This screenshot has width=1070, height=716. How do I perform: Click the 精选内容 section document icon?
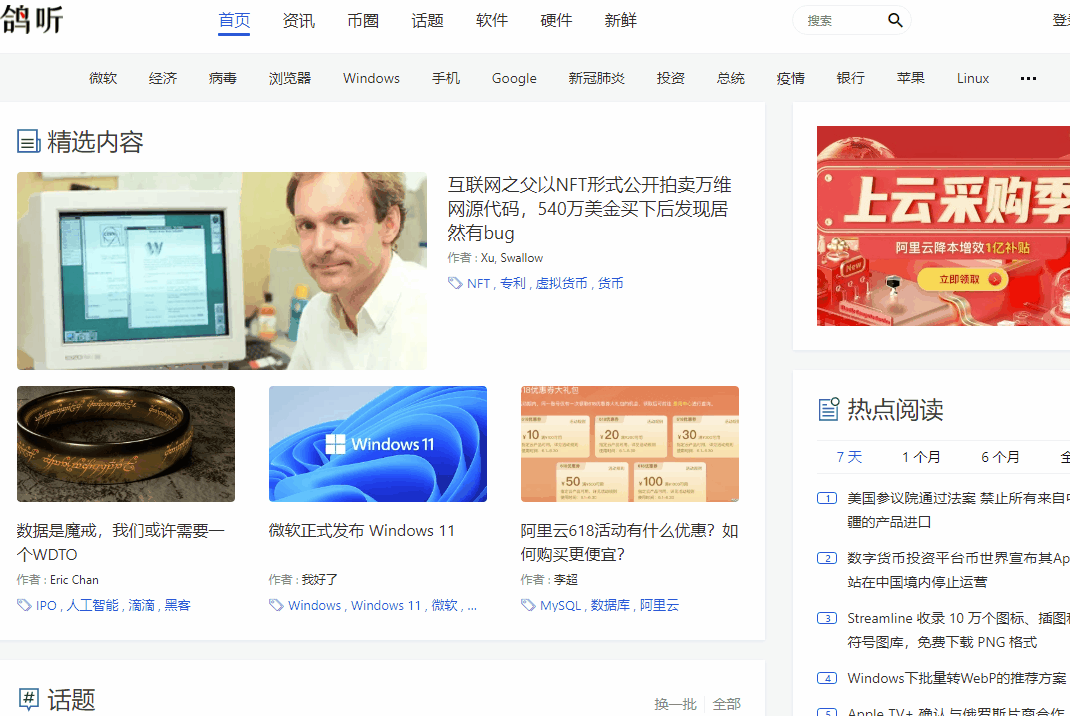coord(28,141)
